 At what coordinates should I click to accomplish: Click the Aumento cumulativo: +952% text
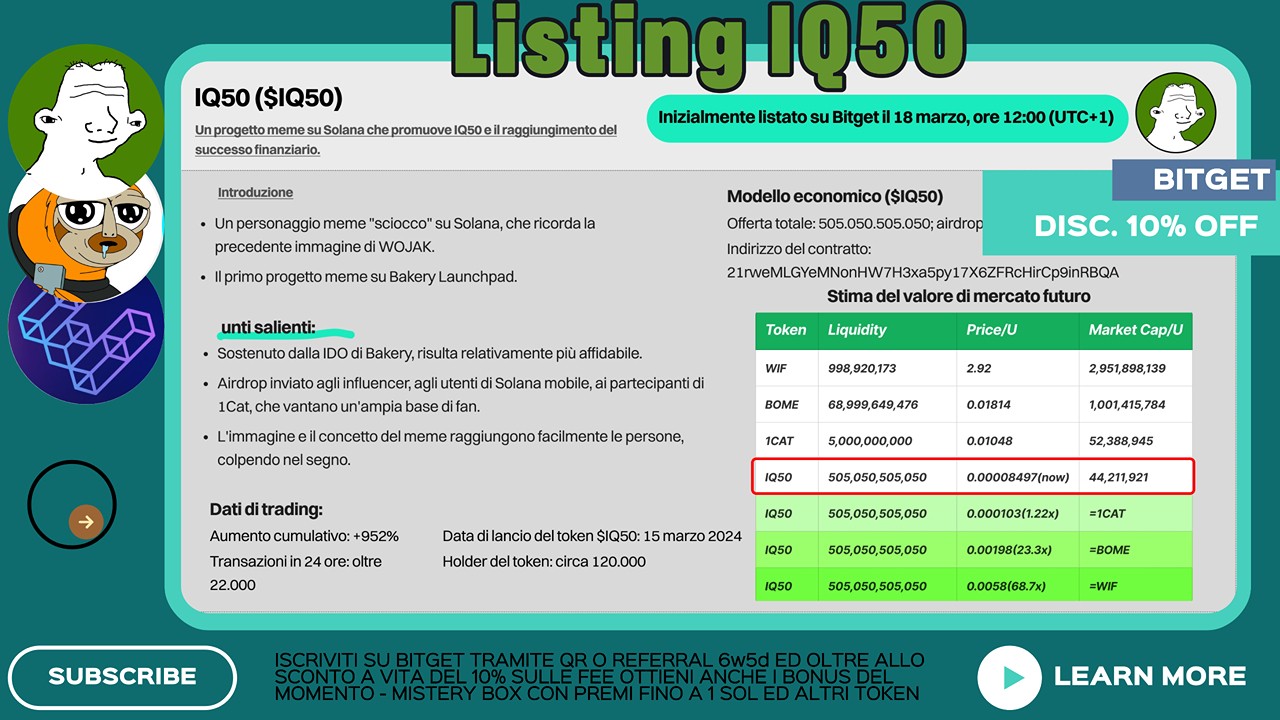(x=304, y=537)
